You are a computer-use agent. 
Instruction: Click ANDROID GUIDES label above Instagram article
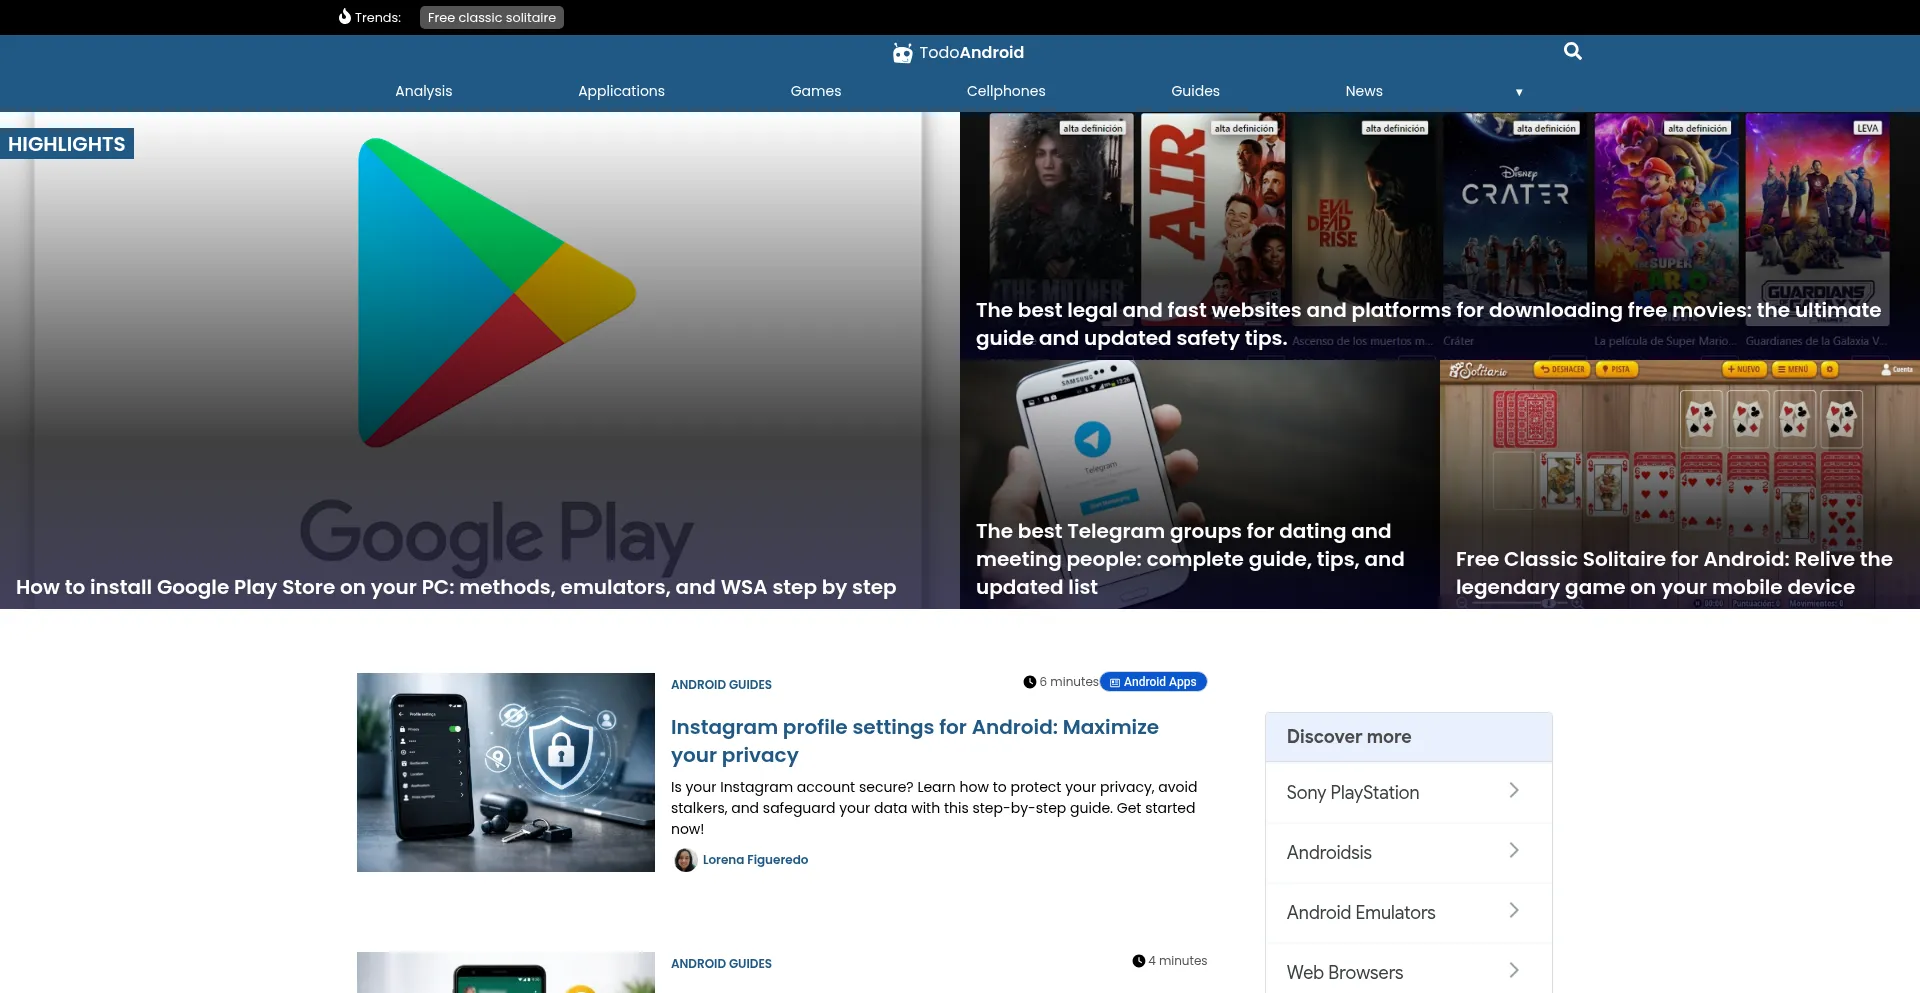pos(721,685)
